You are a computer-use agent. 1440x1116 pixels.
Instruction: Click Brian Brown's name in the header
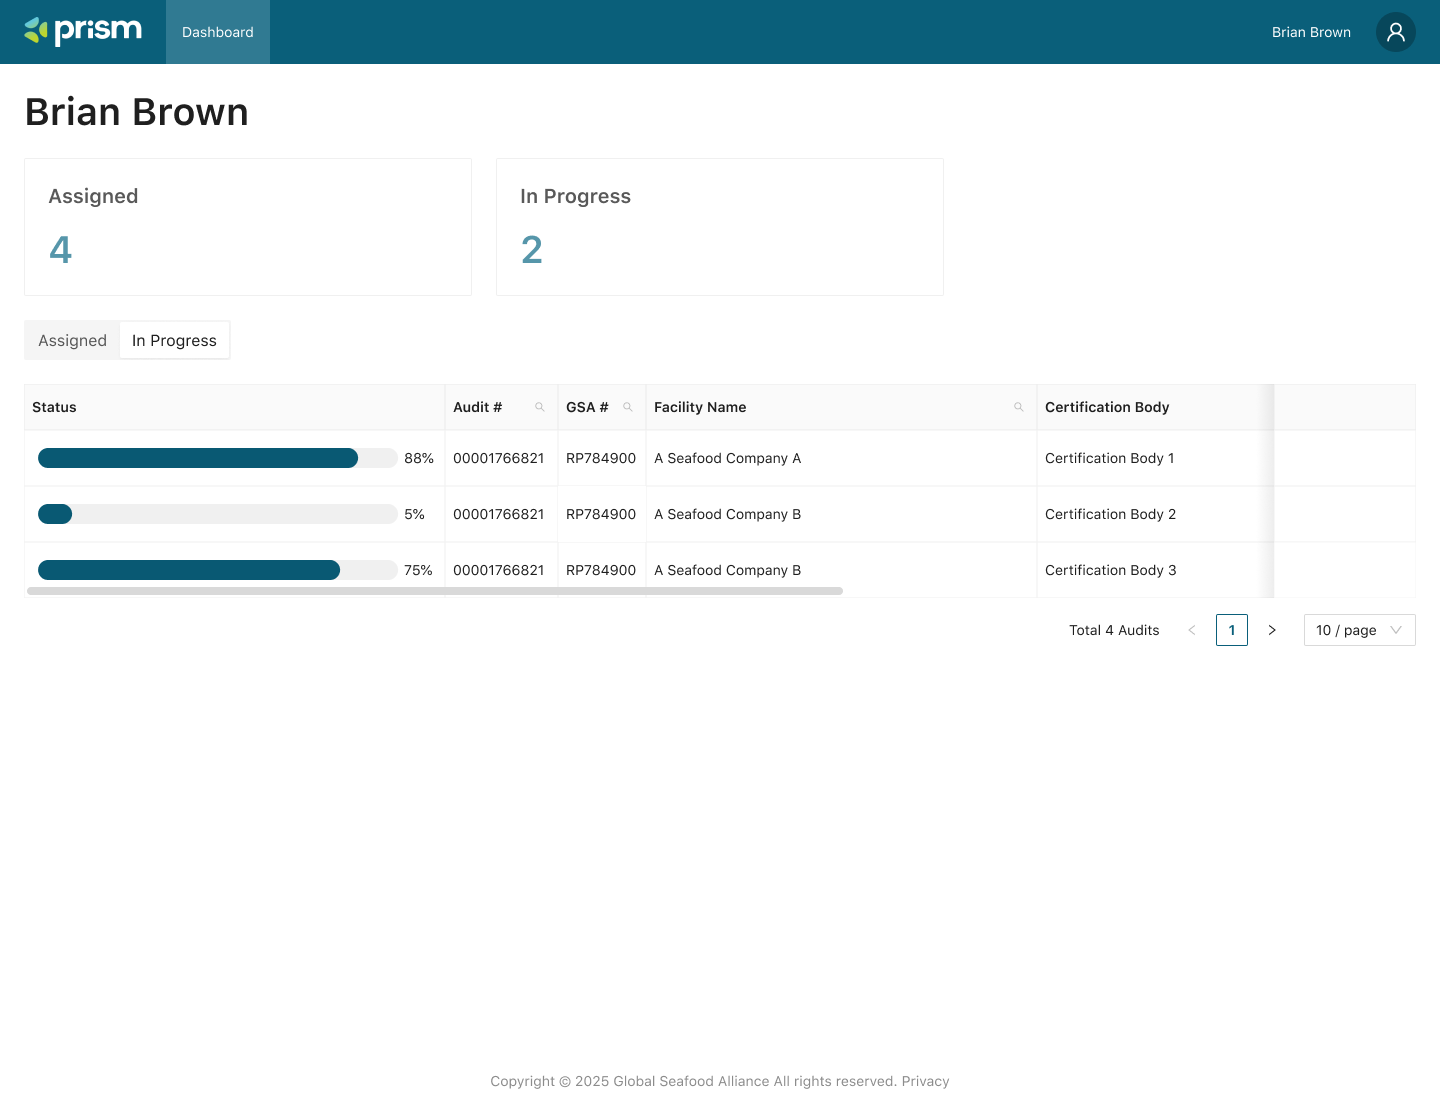point(1311,32)
